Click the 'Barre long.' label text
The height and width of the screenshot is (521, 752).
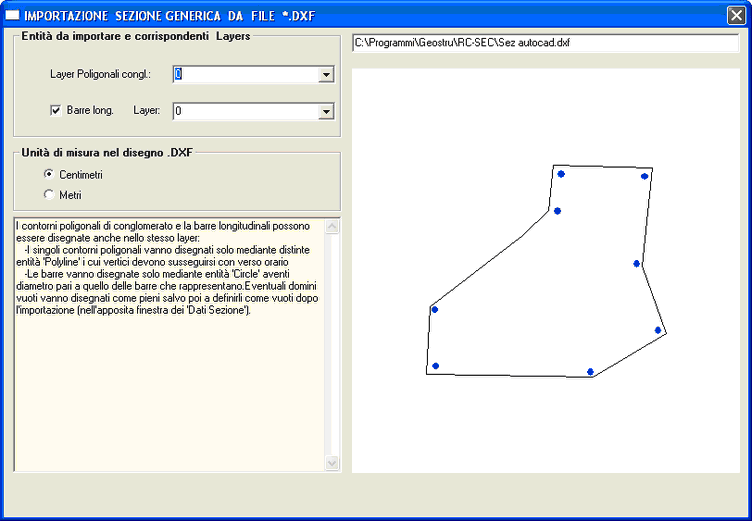[x=90, y=110]
